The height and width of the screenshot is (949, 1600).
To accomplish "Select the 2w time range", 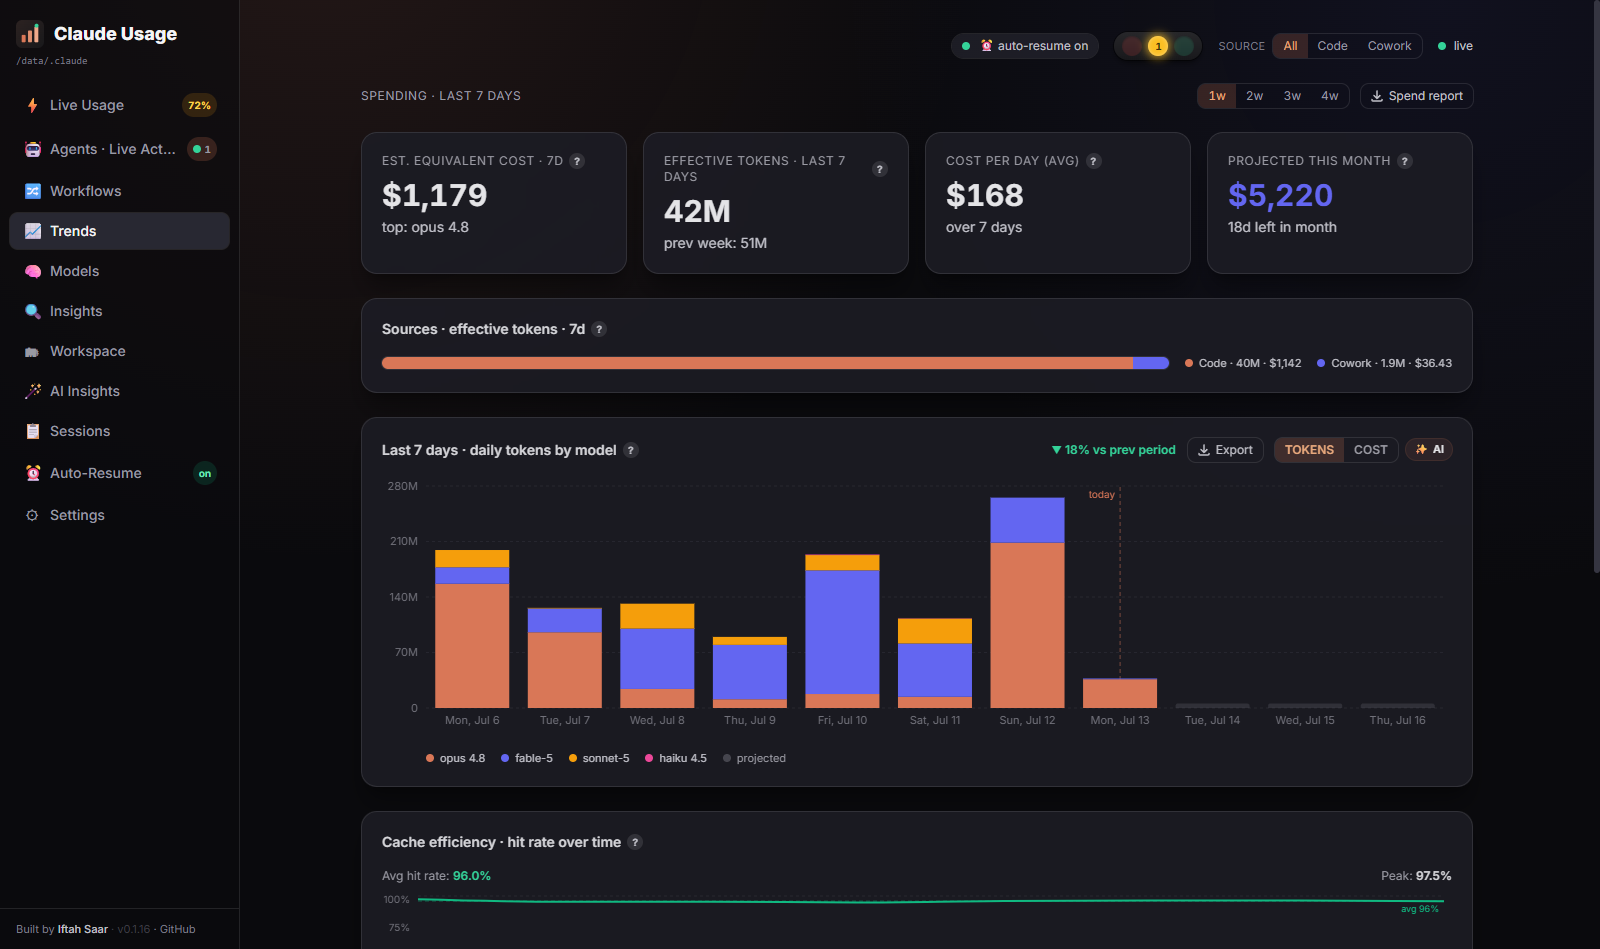I will (x=1254, y=96).
